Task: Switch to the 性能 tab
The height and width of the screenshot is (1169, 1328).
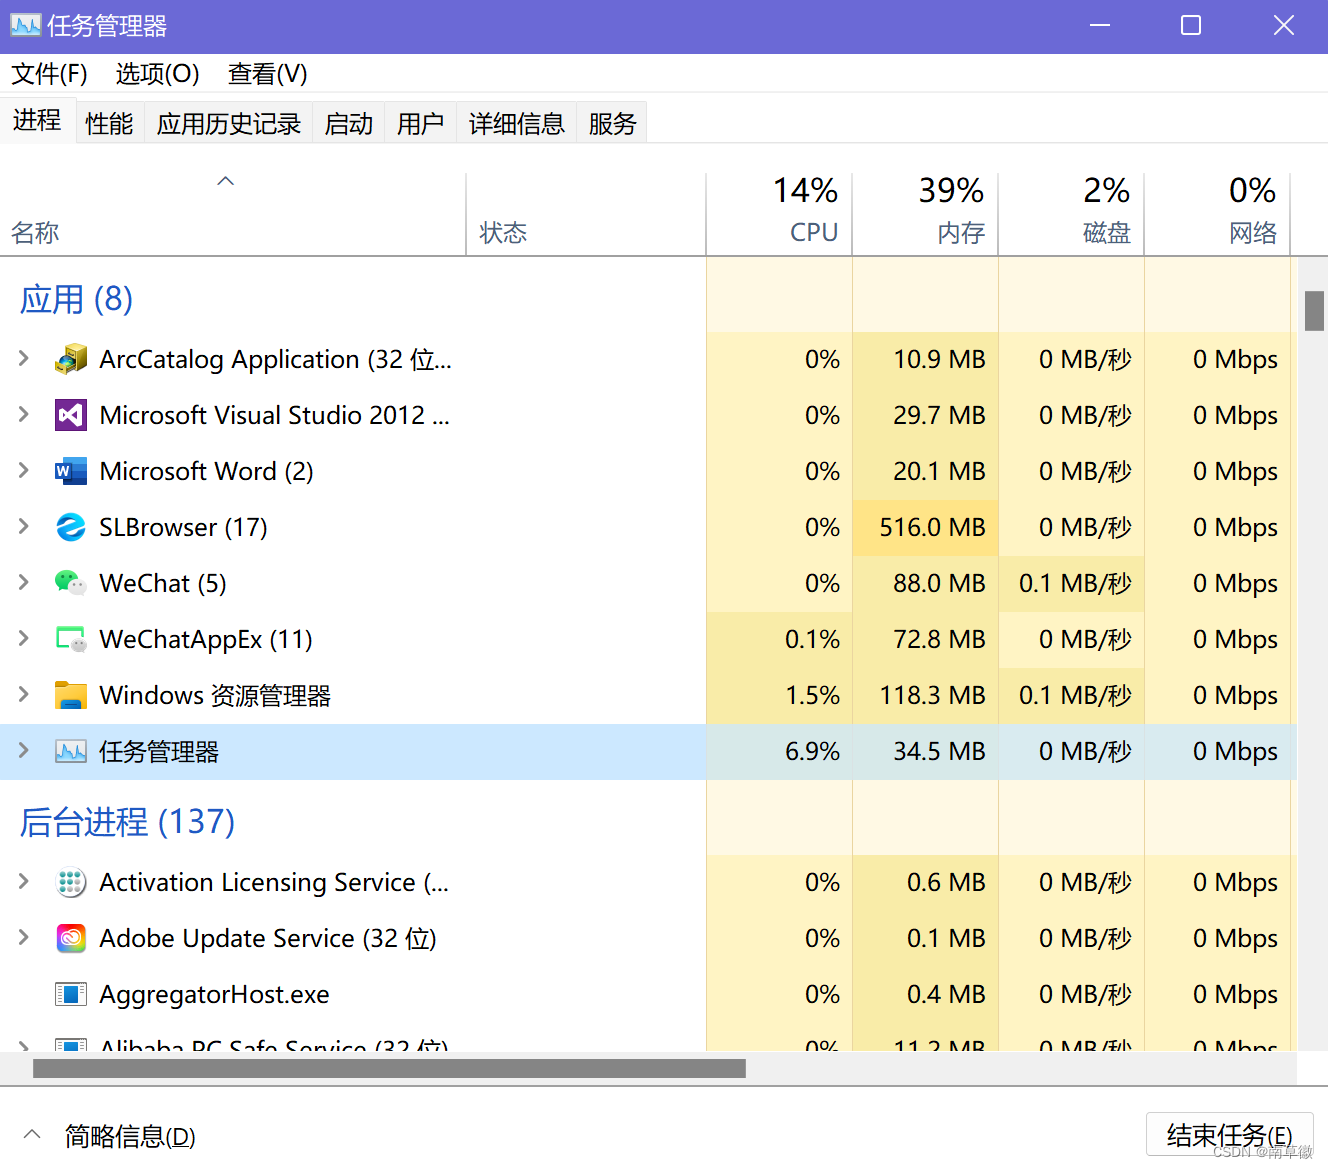Action: (109, 123)
